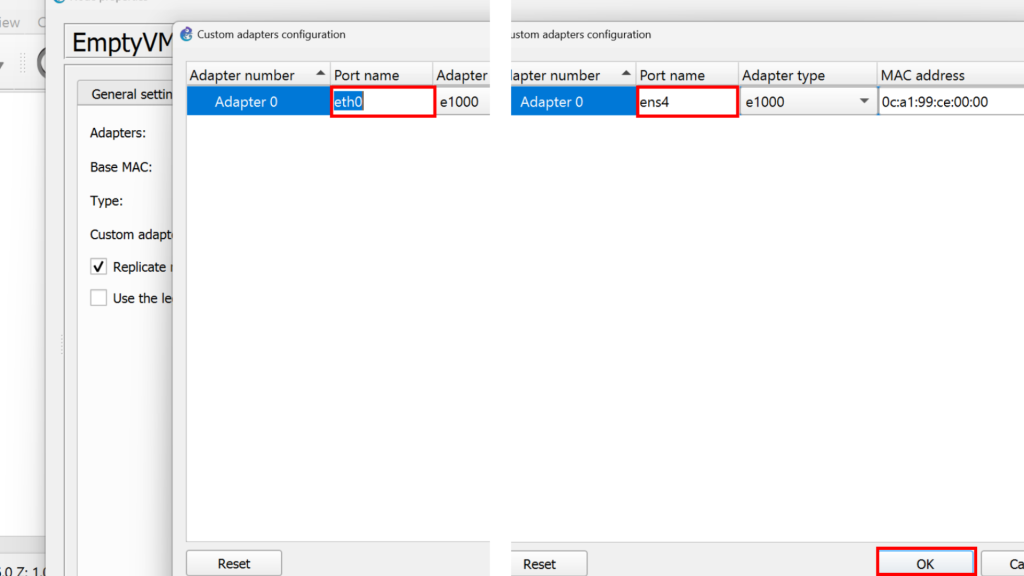Click the ens4 port name field
This screenshot has height=576, width=1024.
[x=687, y=102]
